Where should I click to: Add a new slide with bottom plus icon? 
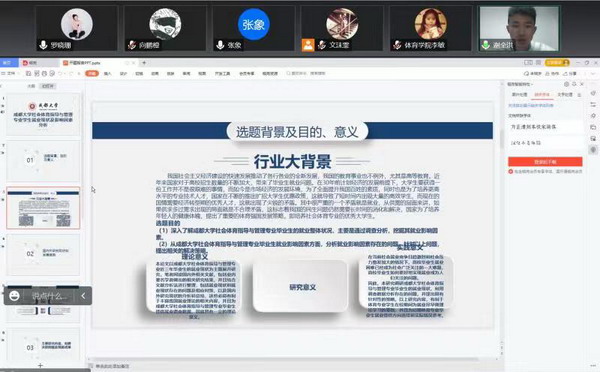click(x=40, y=365)
